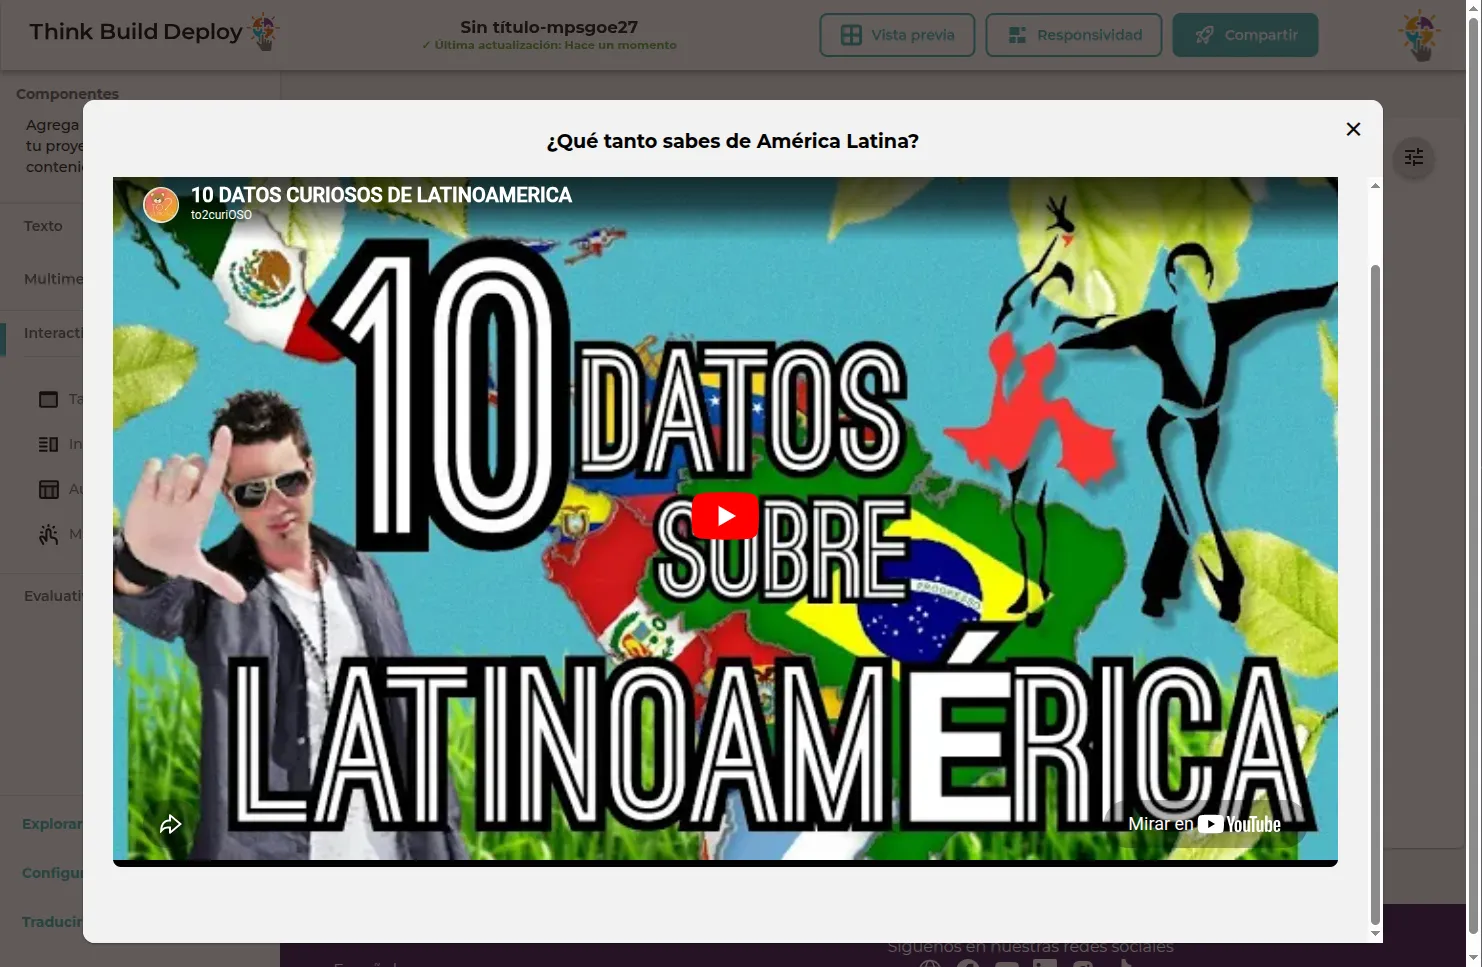The height and width of the screenshot is (967, 1482).
Task: Select the Interactivo sidebar section
Action: (53, 333)
